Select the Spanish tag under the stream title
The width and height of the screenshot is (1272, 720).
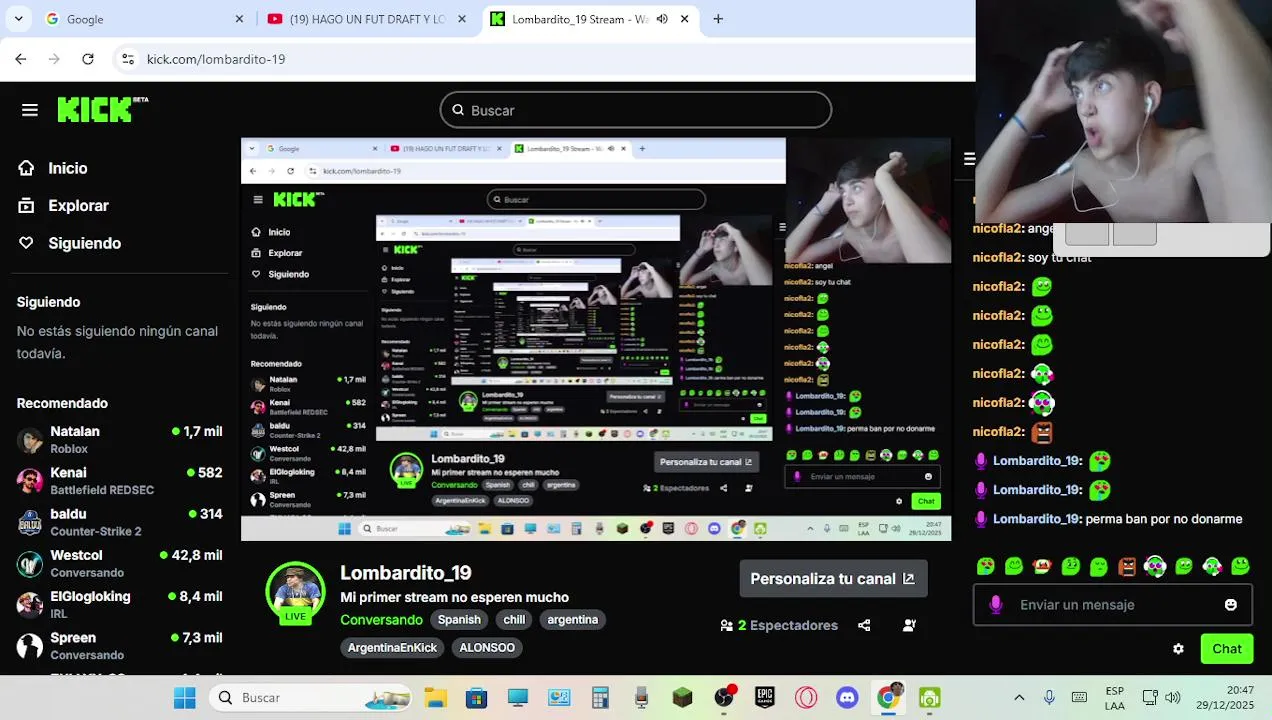459,619
